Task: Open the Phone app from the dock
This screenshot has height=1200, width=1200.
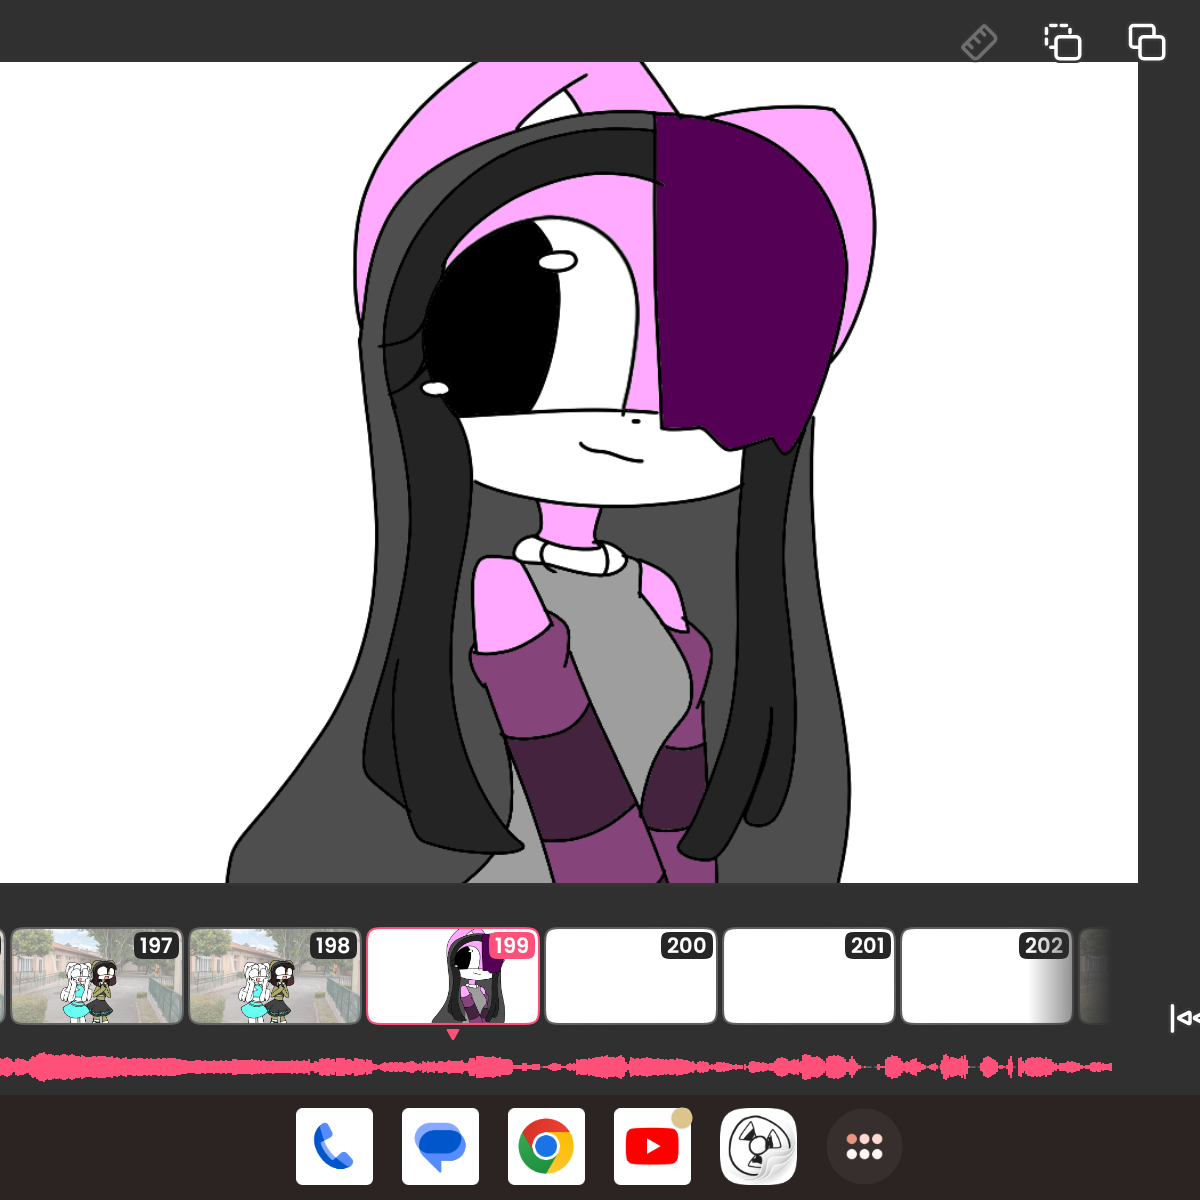Action: tap(334, 1146)
